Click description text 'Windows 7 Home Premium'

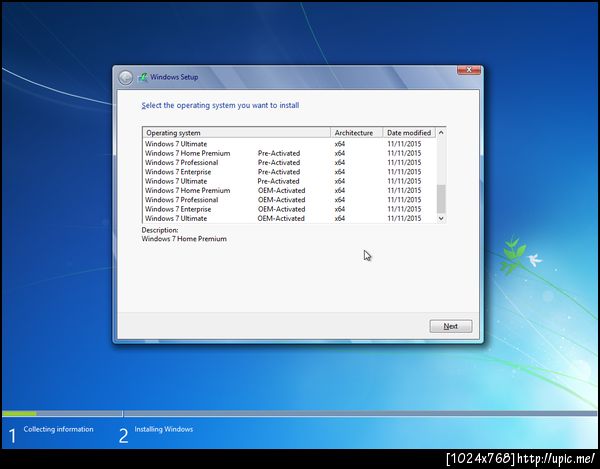[x=184, y=239]
